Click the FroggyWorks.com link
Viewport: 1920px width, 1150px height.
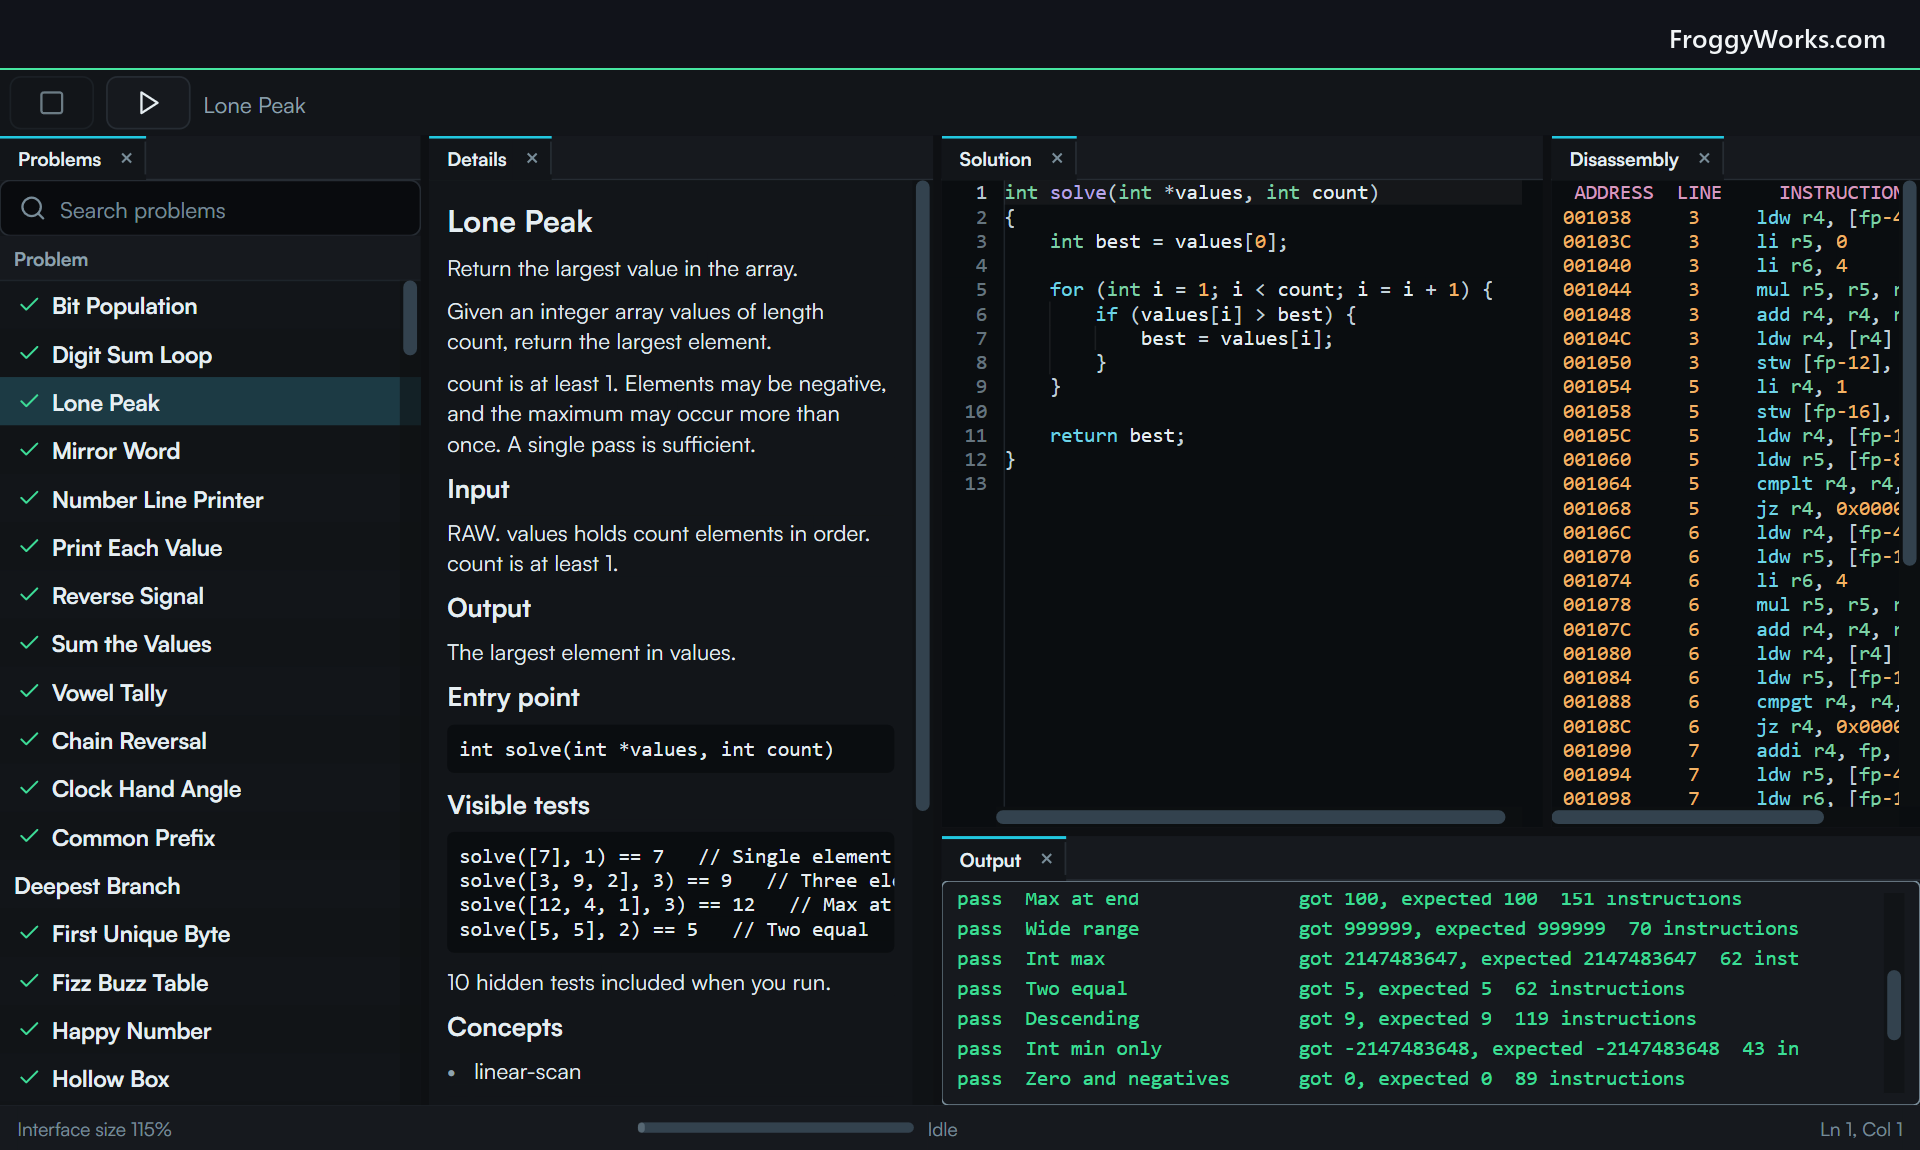click(x=1777, y=39)
